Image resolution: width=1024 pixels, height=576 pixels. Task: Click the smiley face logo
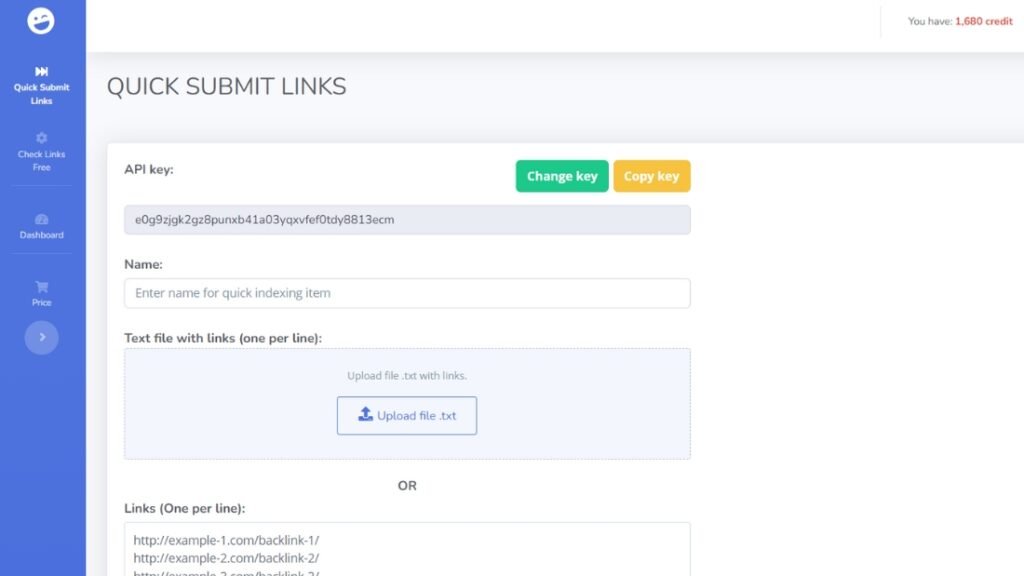coord(41,21)
